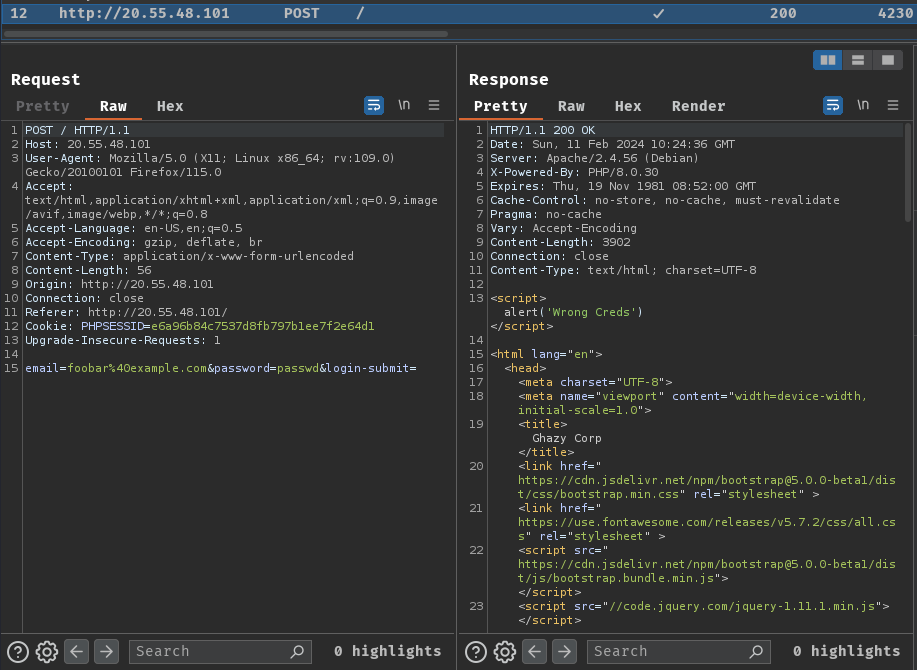
Task: Select history row 12 POST request
Action: [x=458, y=13]
